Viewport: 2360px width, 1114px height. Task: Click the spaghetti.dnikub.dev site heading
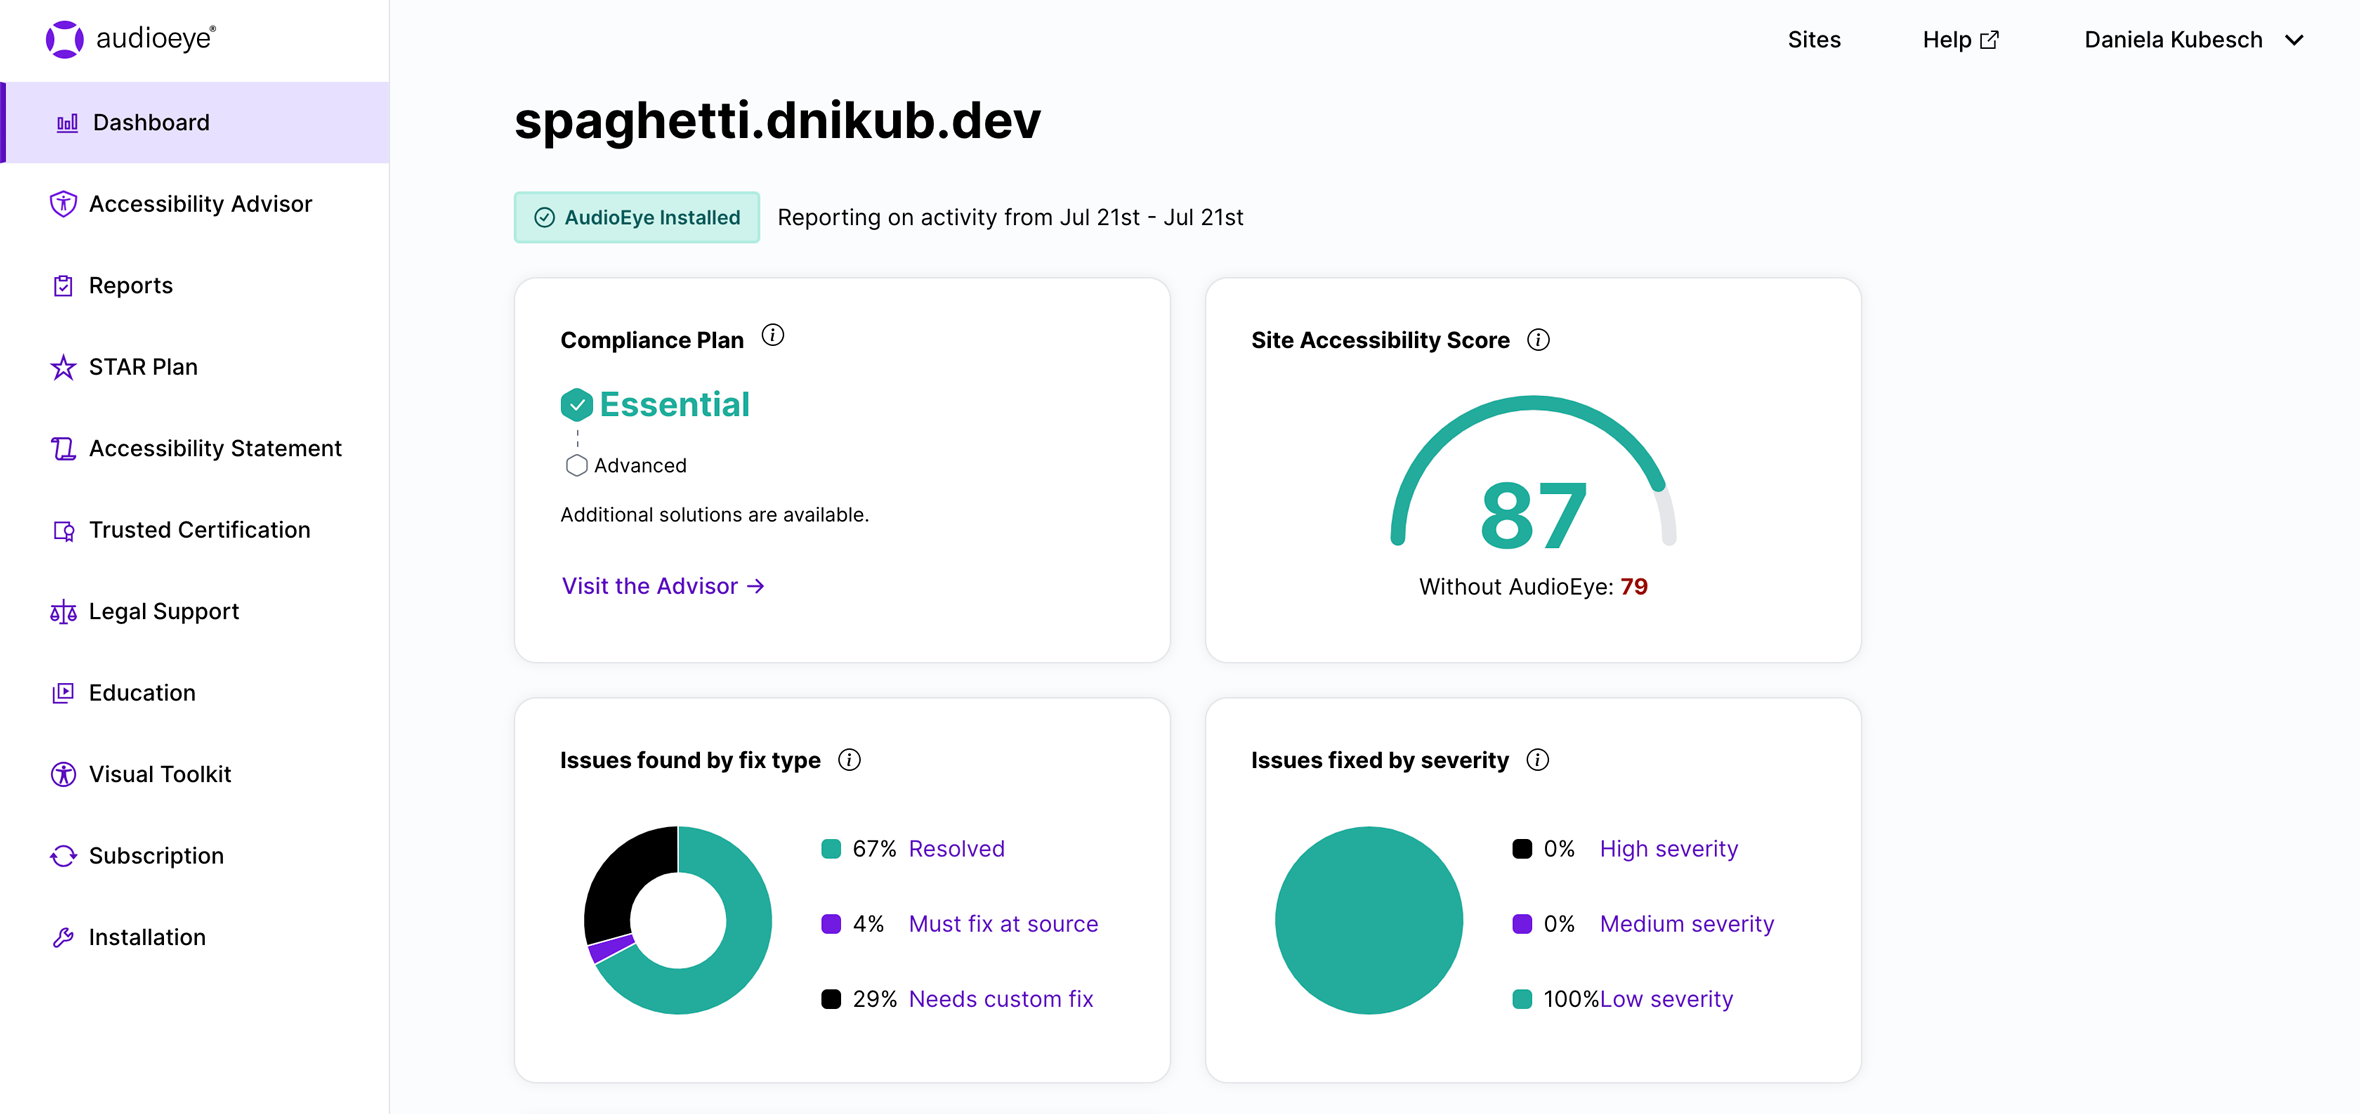pyautogui.click(x=777, y=121)
